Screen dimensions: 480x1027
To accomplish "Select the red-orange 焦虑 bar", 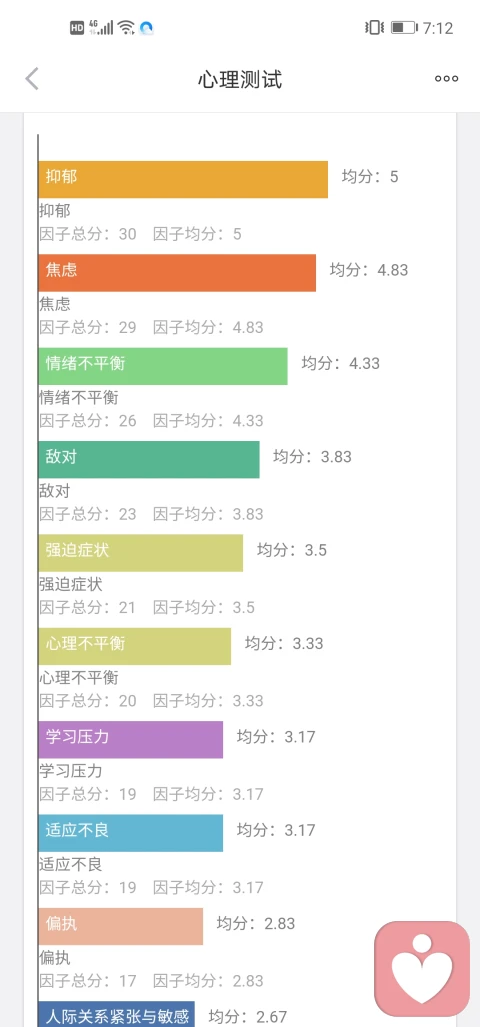I will 177,272.
